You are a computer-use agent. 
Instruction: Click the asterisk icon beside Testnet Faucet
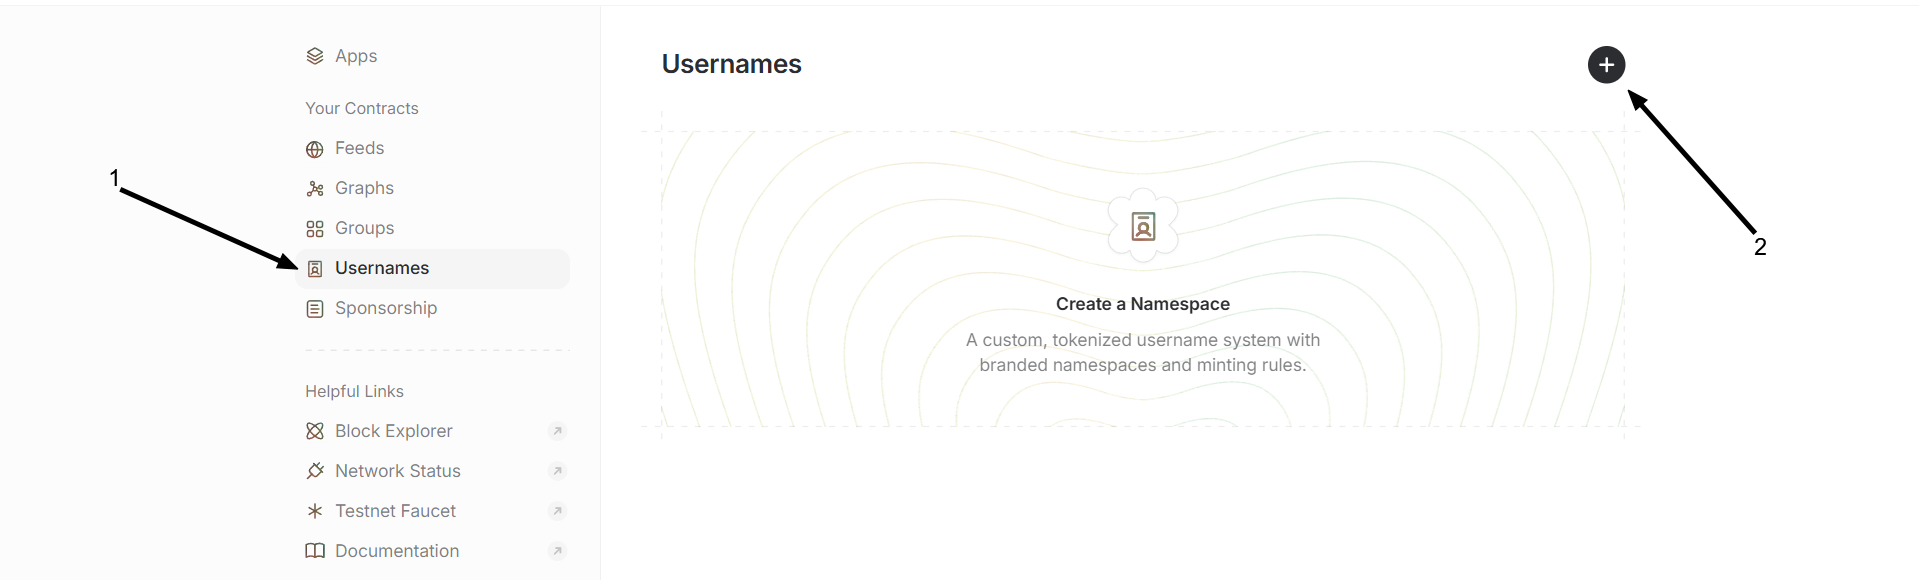315,511
